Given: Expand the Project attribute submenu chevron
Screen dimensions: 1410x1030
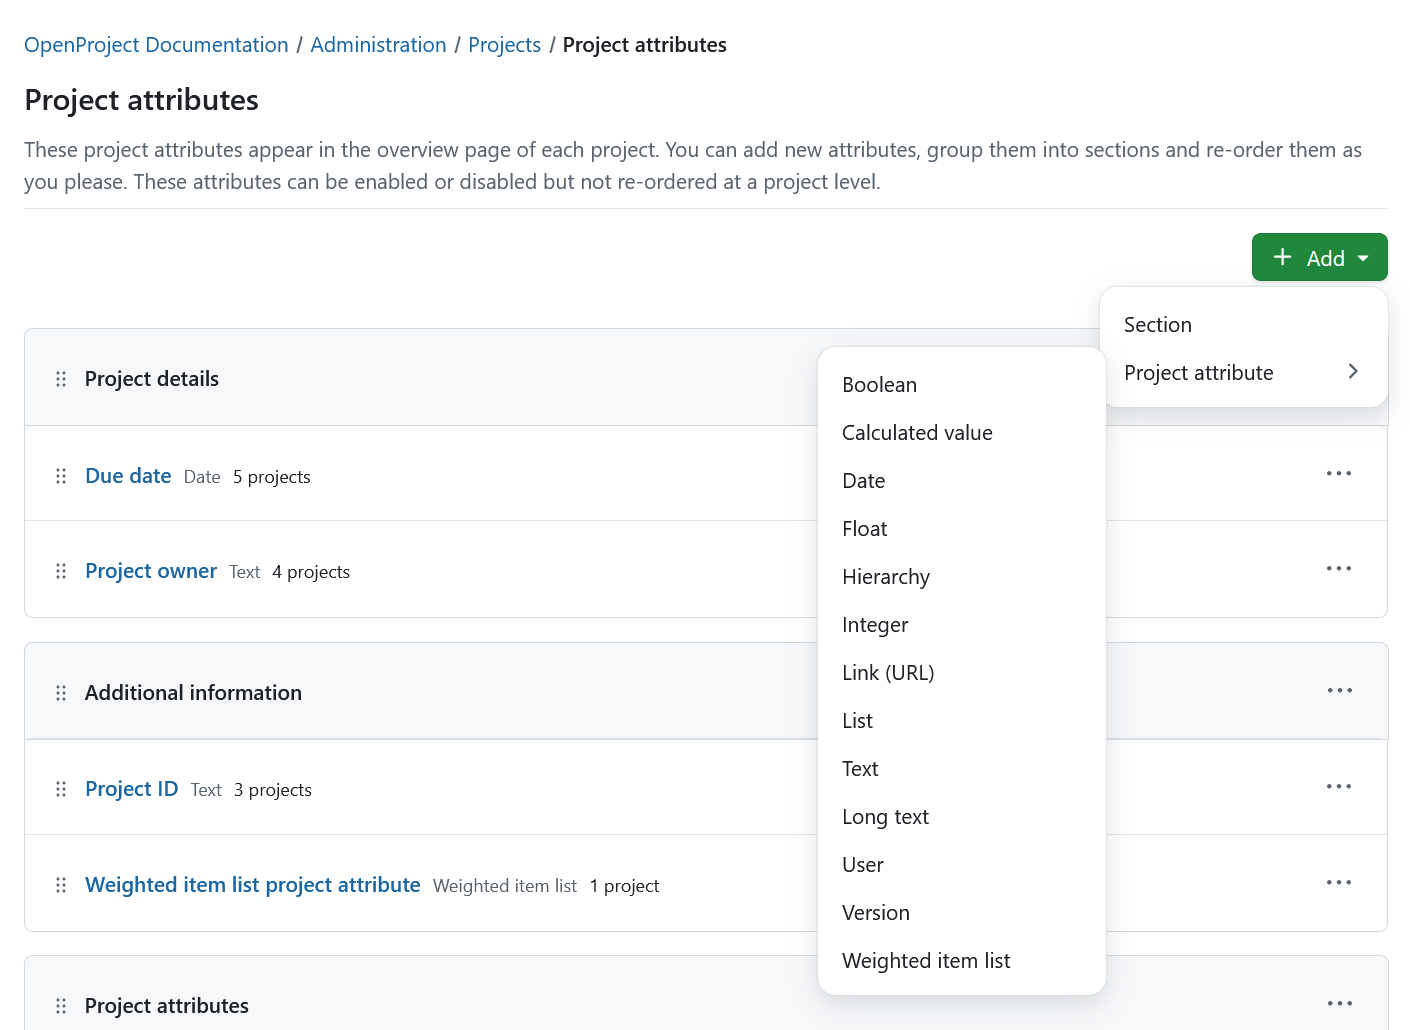Looking at the screenshot, I should click(x=1353, y=371).
